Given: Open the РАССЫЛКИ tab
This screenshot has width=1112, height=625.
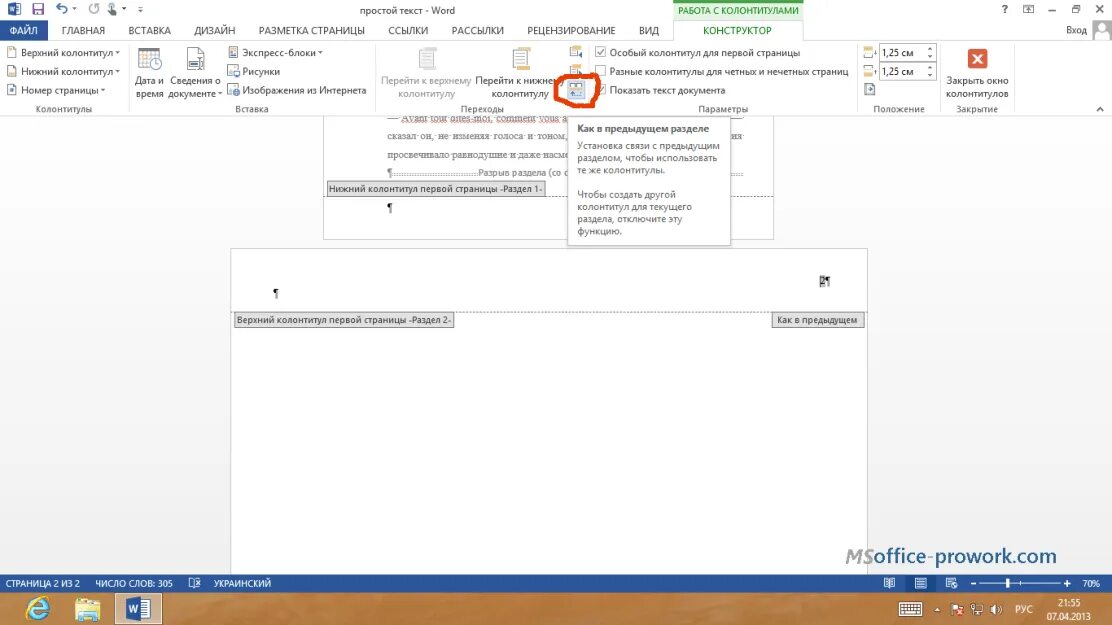Looking at the screenshot, I should click(477, 31).
